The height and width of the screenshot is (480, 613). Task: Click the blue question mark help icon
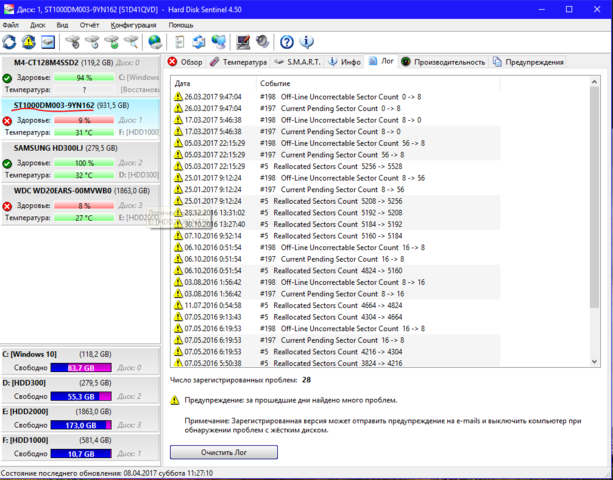click(x=287, y=42)
